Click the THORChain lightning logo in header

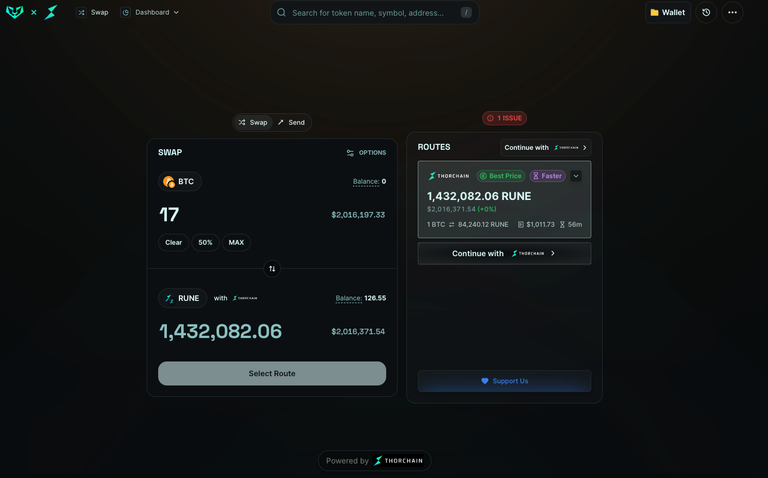tap(50, 12)
